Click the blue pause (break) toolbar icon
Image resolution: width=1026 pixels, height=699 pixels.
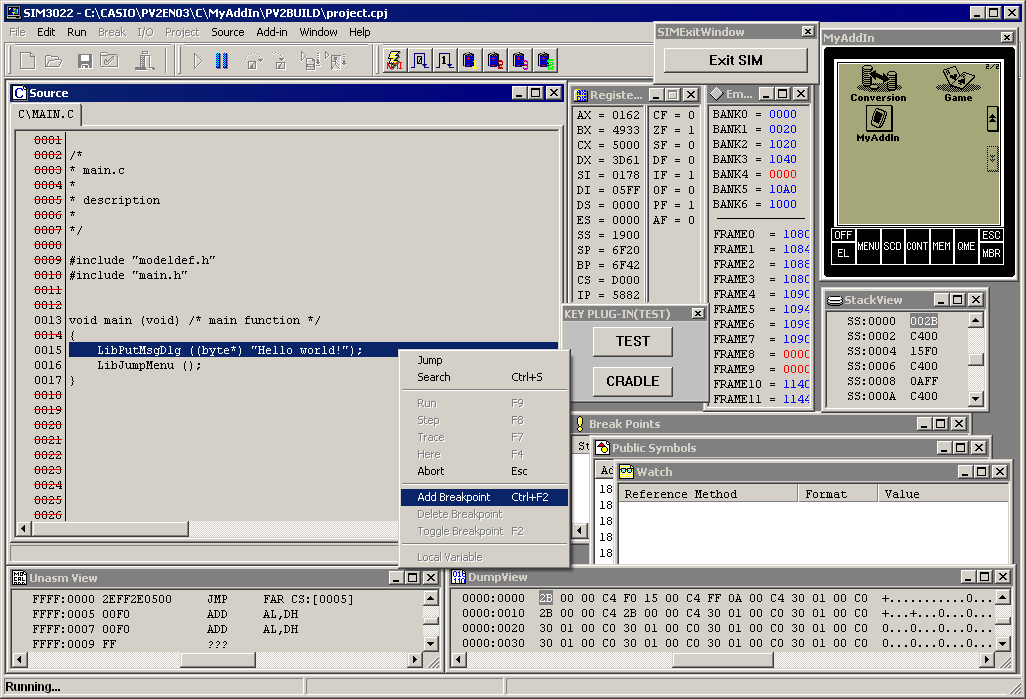(222, 61)
